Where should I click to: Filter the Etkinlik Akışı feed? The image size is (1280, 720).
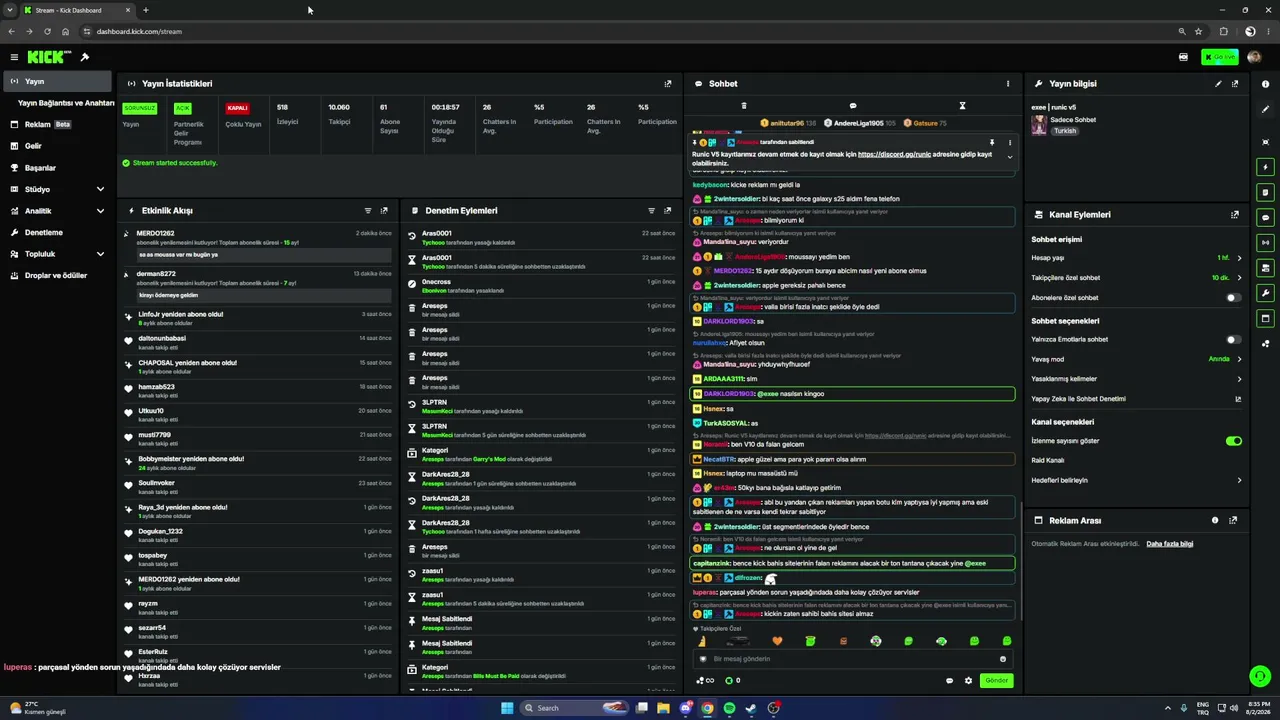coord(368,211)
